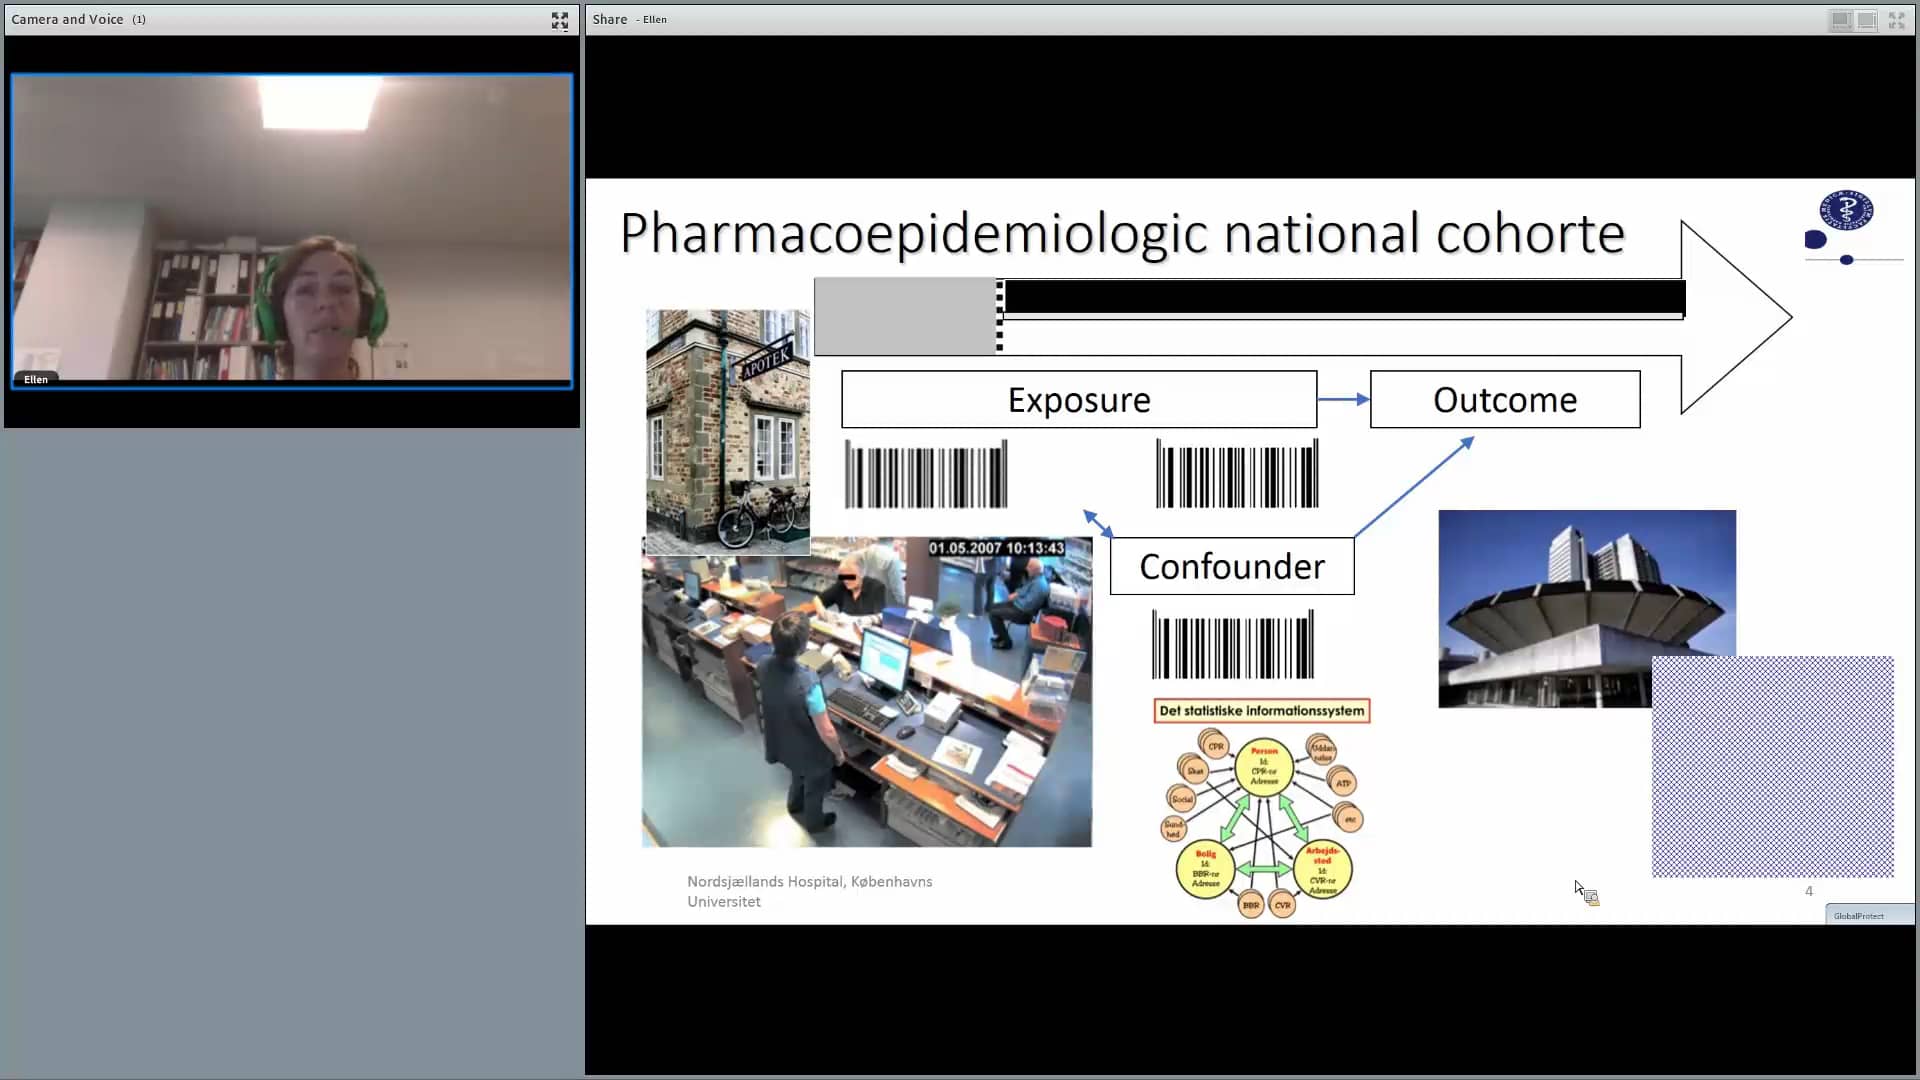Click Ellen's webcam video feed
Image resolution: width=1920 pixels, height=1080 pixels.
tap(292, 230)
